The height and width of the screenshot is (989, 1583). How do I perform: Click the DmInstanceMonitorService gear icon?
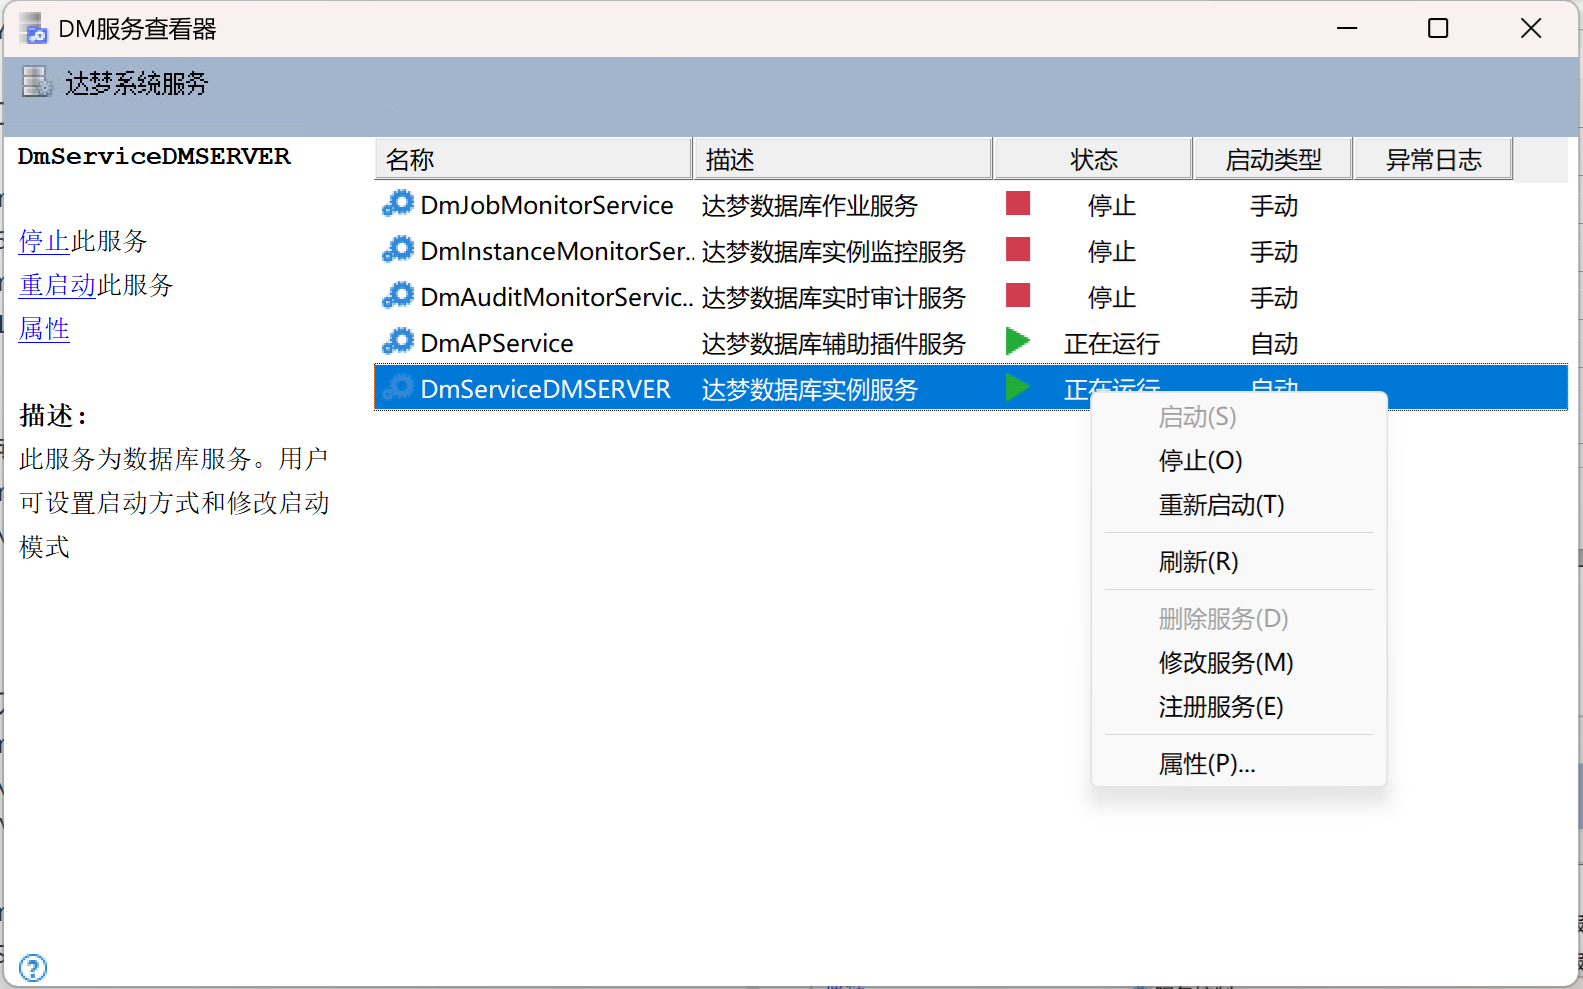(x=398, y=250)
